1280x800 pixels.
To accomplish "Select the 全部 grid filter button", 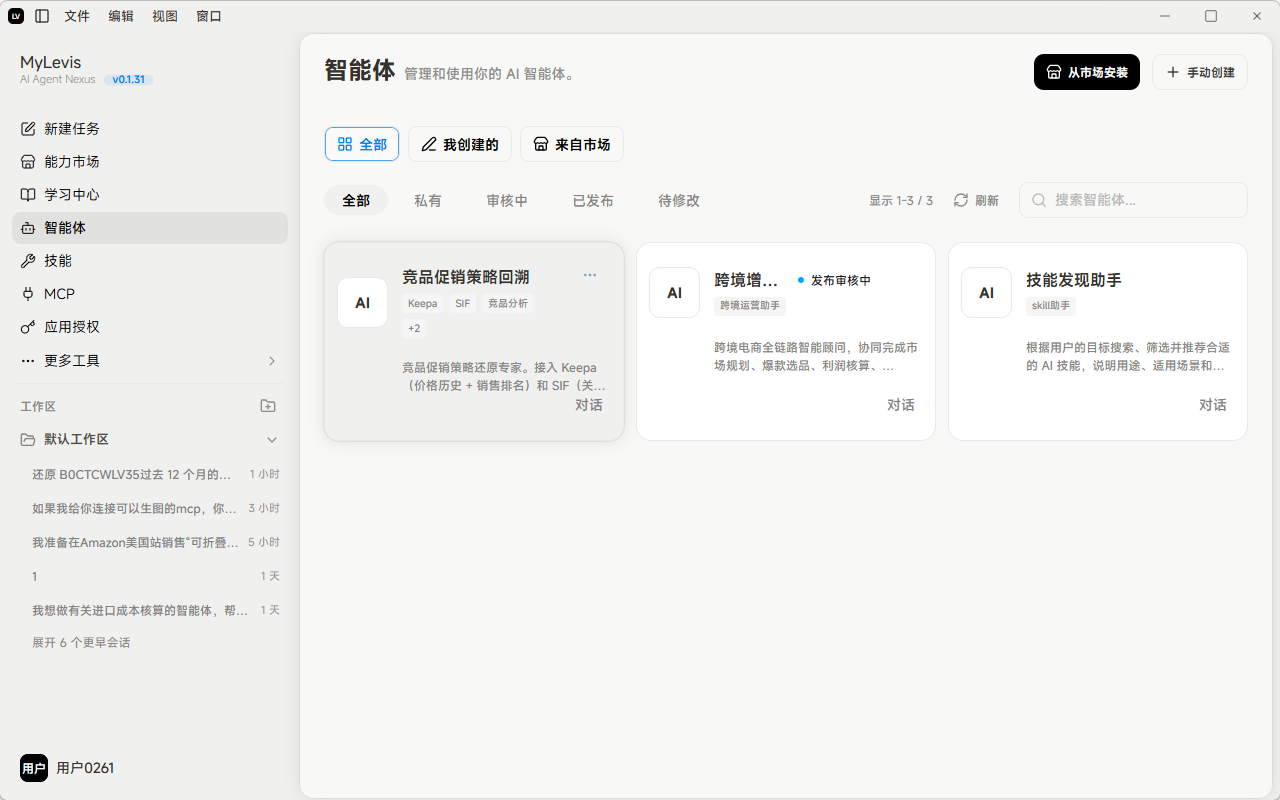I will [362, 144].
